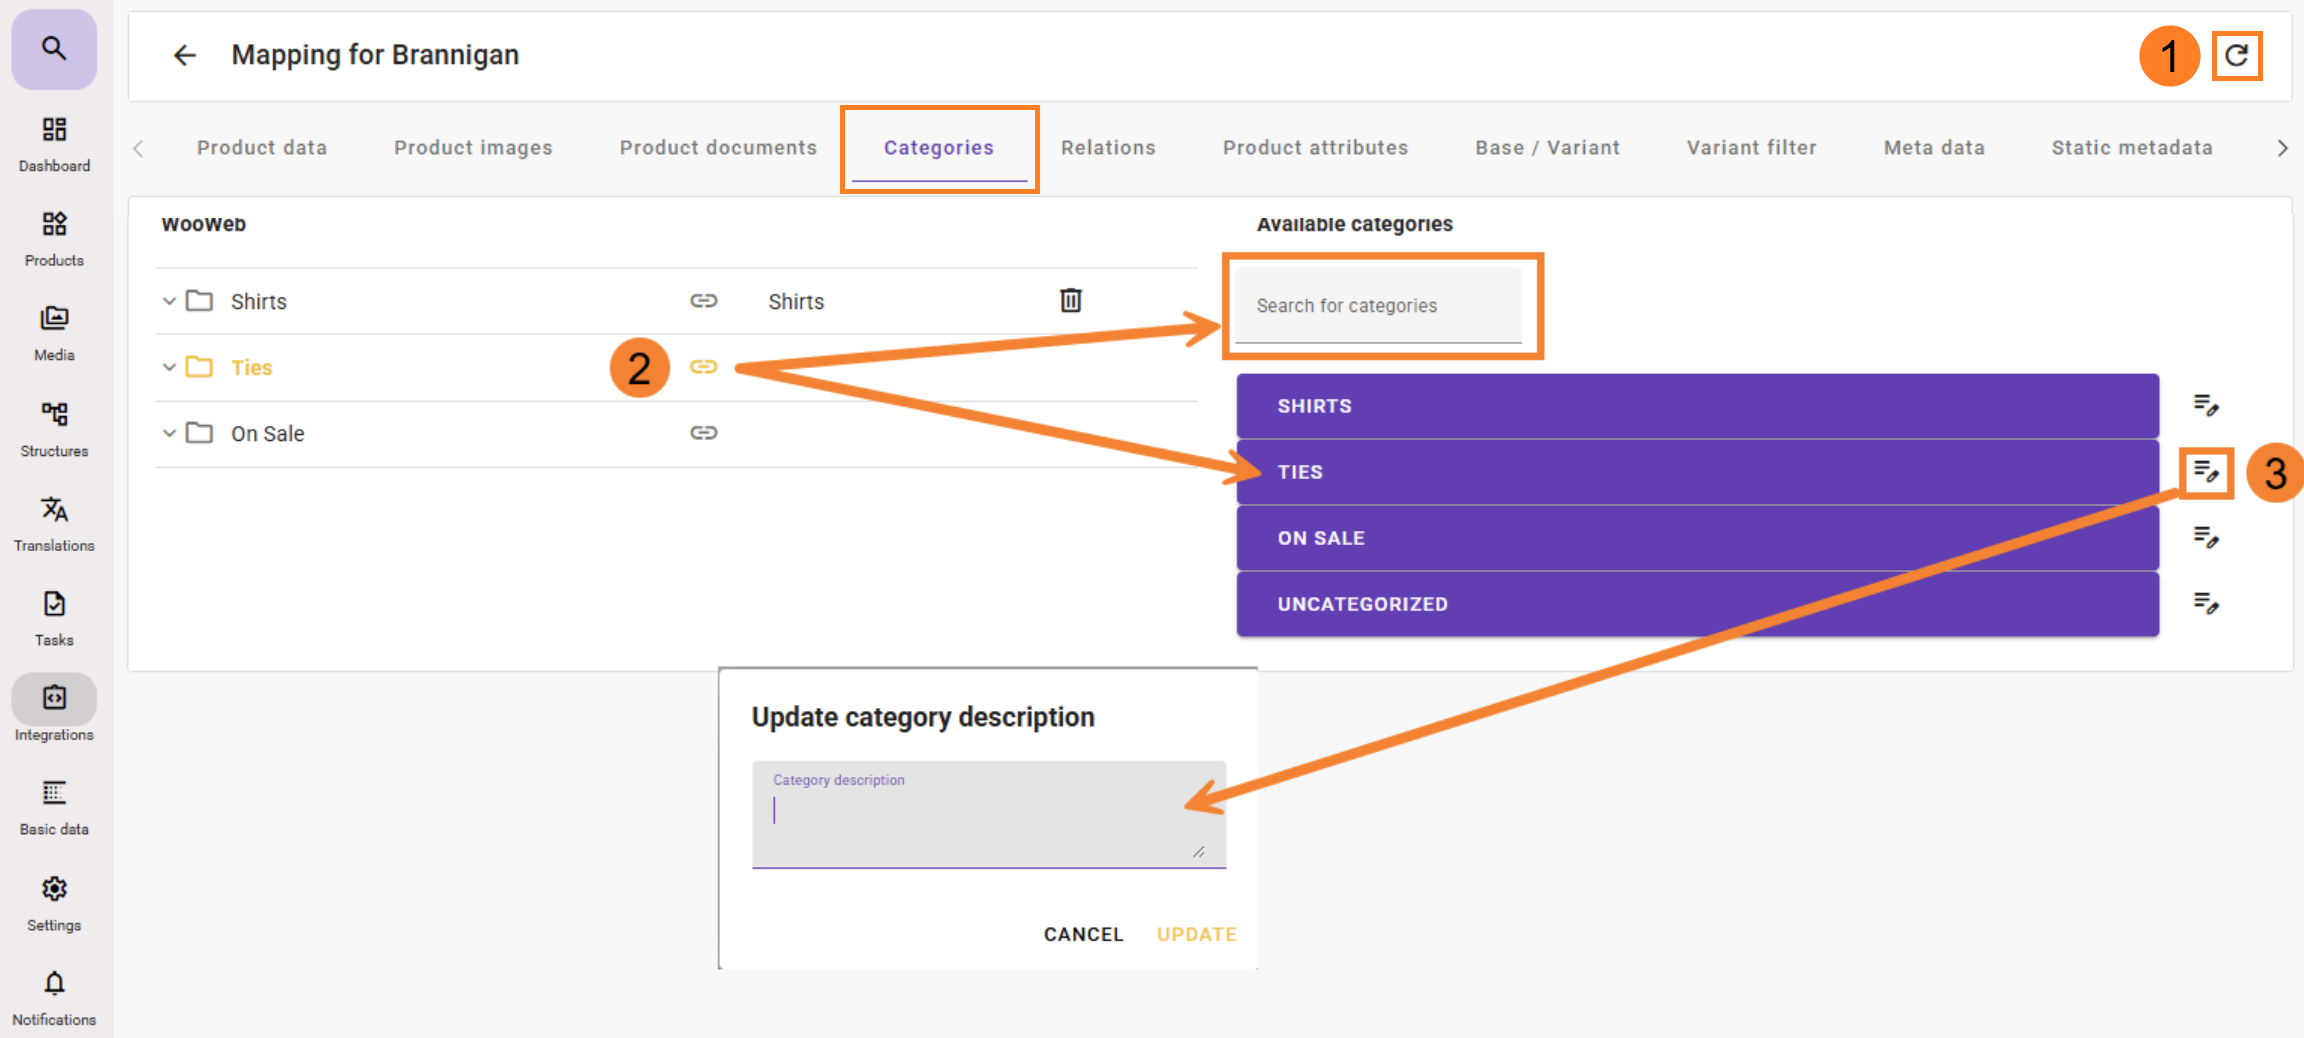
Task: Expand the Shirts folder chevron
Action: click(169, 301)
